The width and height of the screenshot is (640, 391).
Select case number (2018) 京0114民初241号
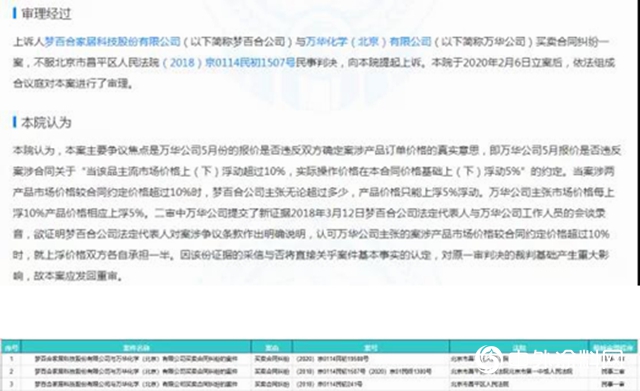(329, 384)
